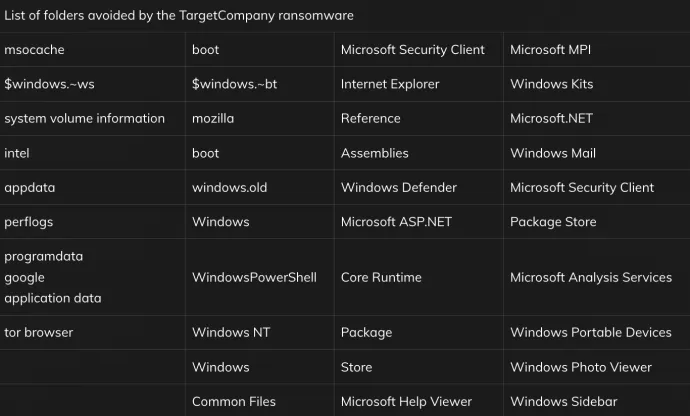Image resolution: width=690 pixels, height=416 pixels.
Task: Click the Windows NT cell
Action: pos(231,332)
